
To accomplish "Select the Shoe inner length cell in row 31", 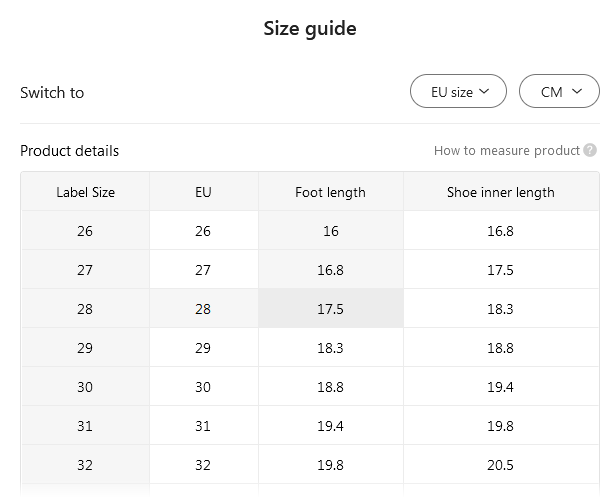I will coord(500,426).
